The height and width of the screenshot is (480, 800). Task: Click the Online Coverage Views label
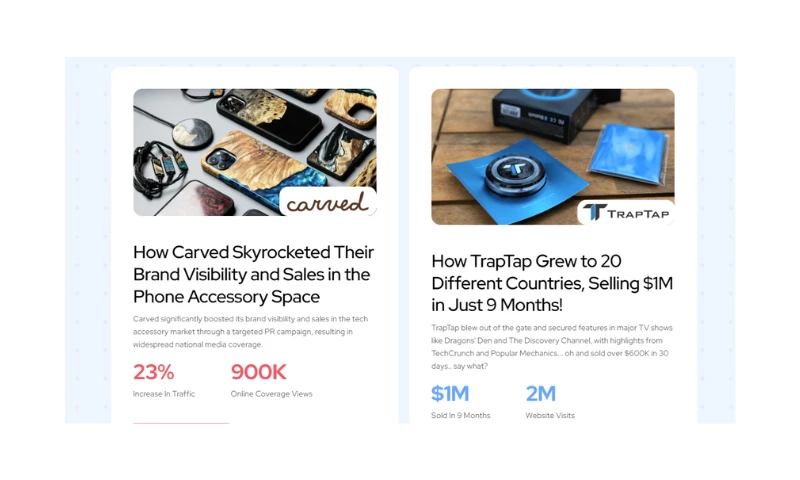click(x=271, y=394)
